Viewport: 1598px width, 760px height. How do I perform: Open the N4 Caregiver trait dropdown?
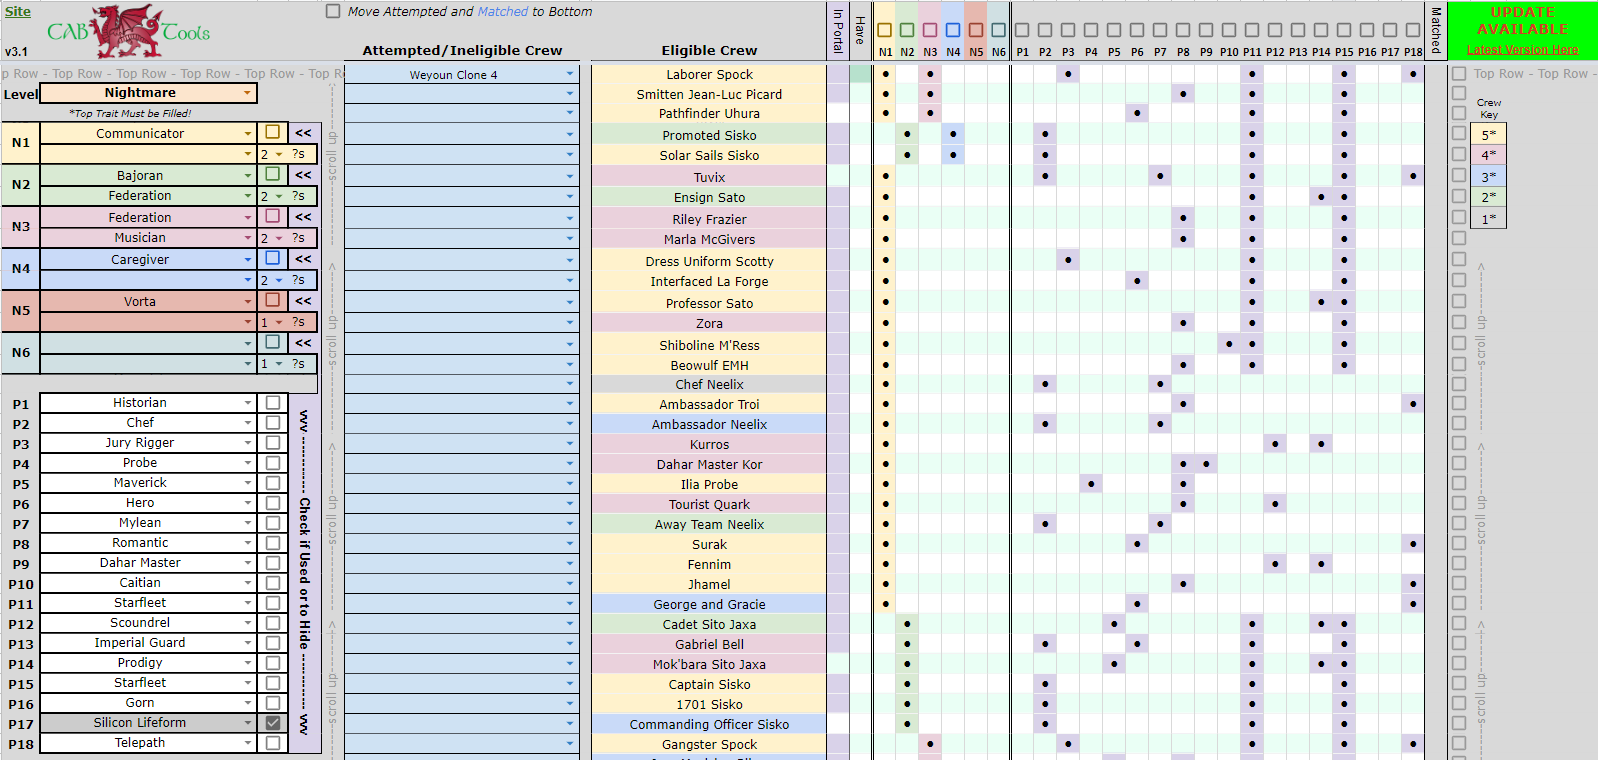[x=248, y=260]
